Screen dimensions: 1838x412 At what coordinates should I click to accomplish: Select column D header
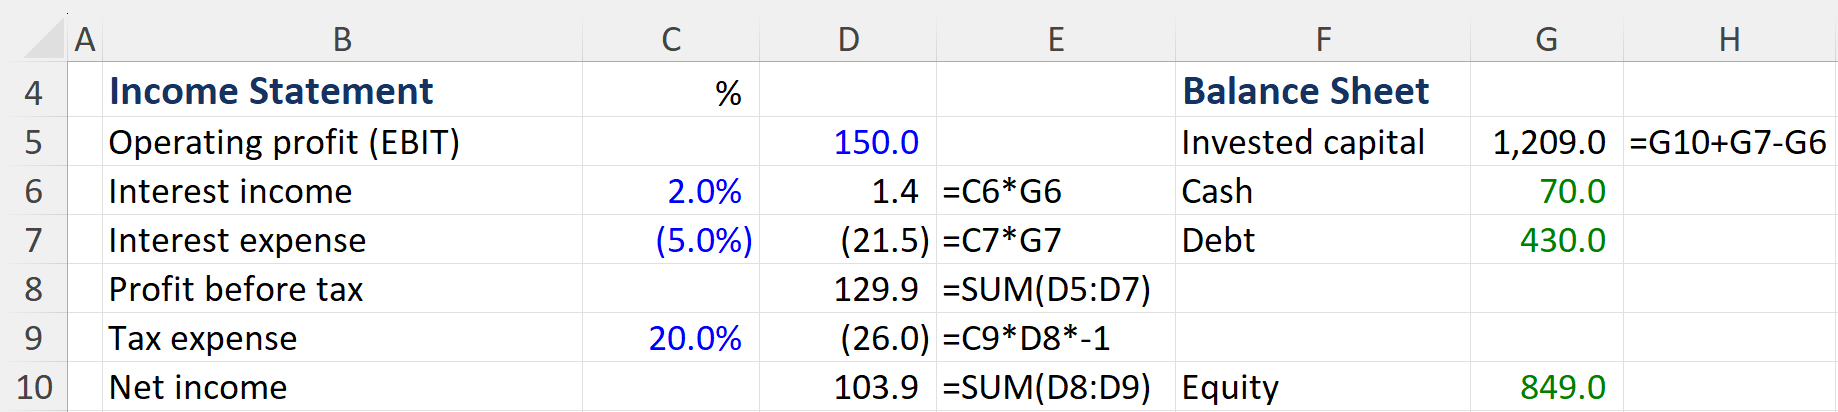[x=848, y=40]
